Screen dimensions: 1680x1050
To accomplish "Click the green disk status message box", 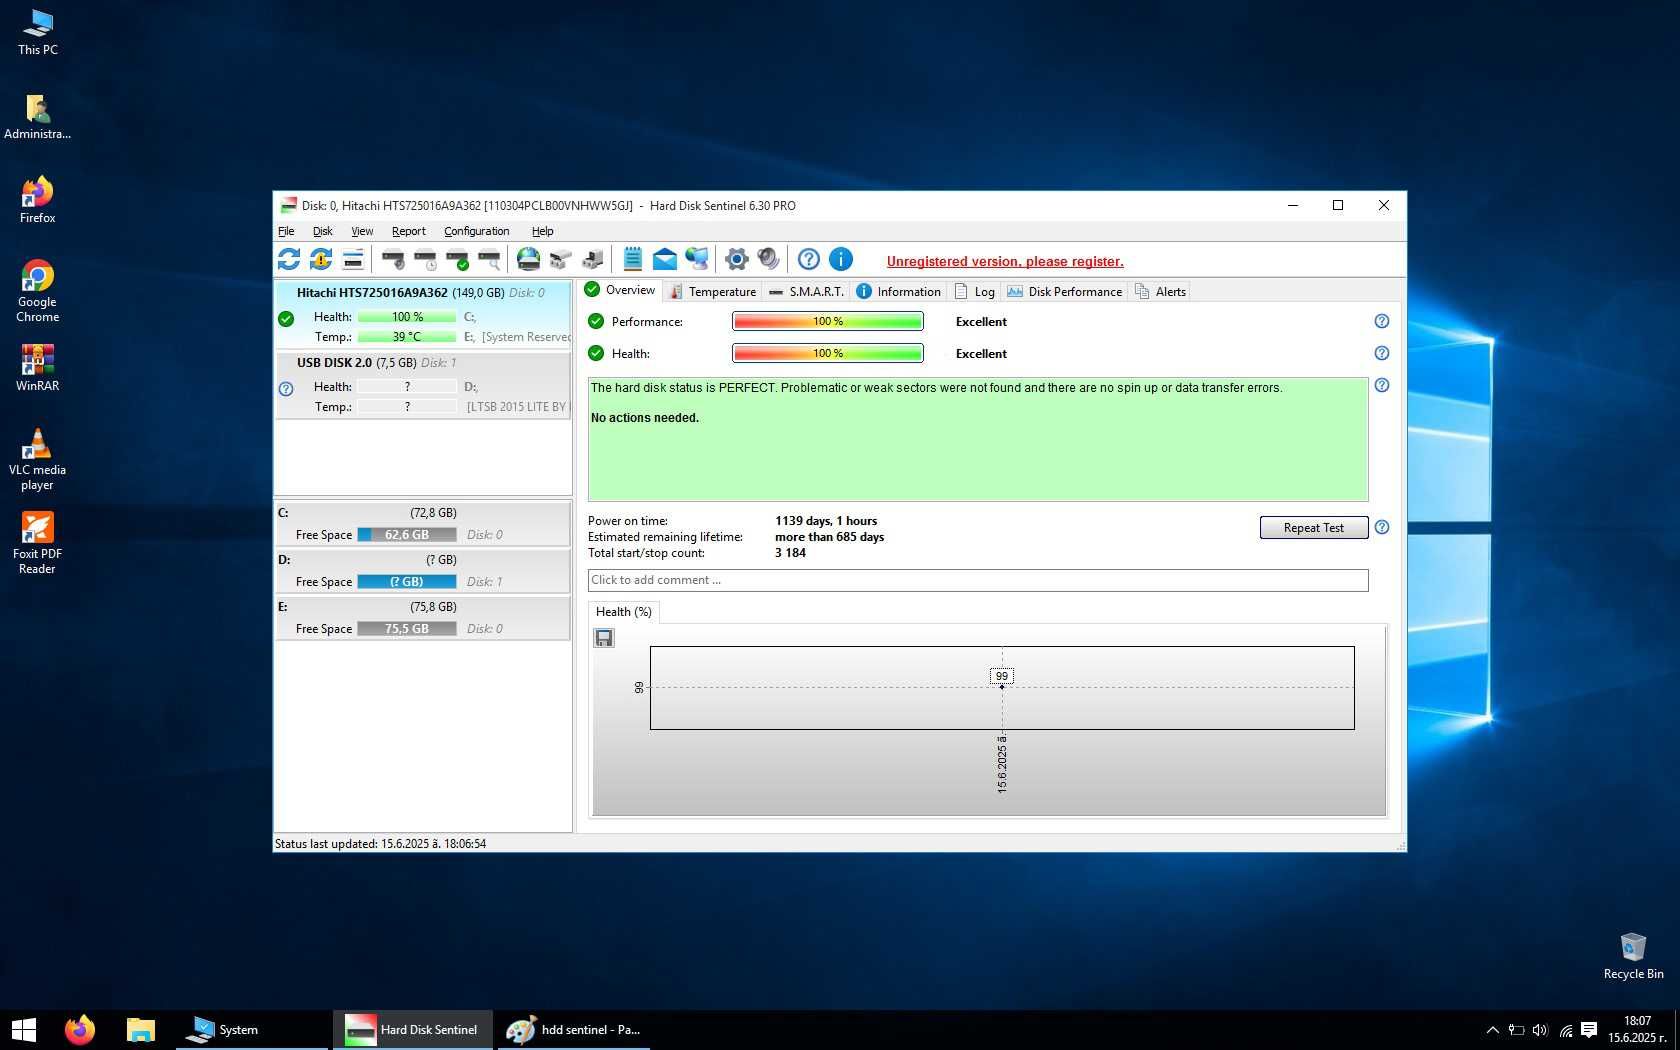I will pos(978,439).
